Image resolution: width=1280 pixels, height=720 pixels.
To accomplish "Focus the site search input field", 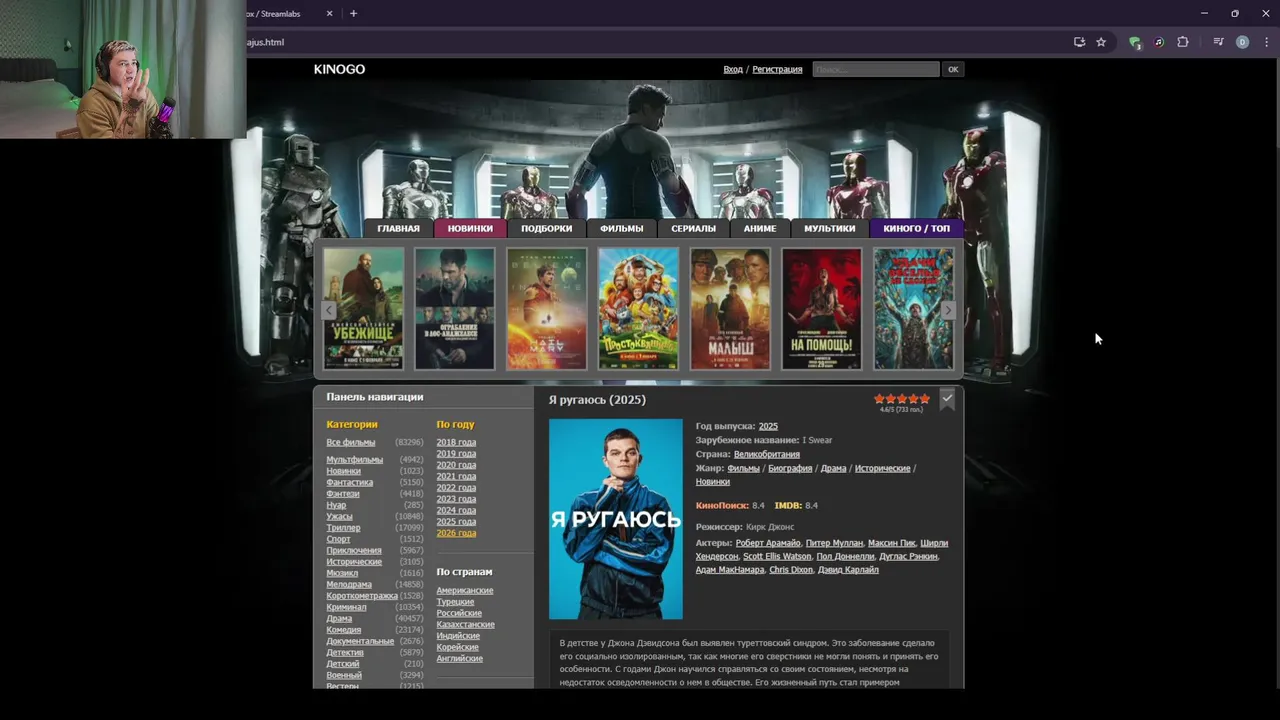I will tap(876, 69).
